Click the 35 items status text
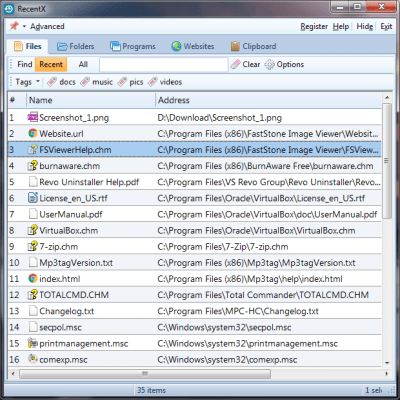Viewport: 400px width, 400px height. point(151,390)
